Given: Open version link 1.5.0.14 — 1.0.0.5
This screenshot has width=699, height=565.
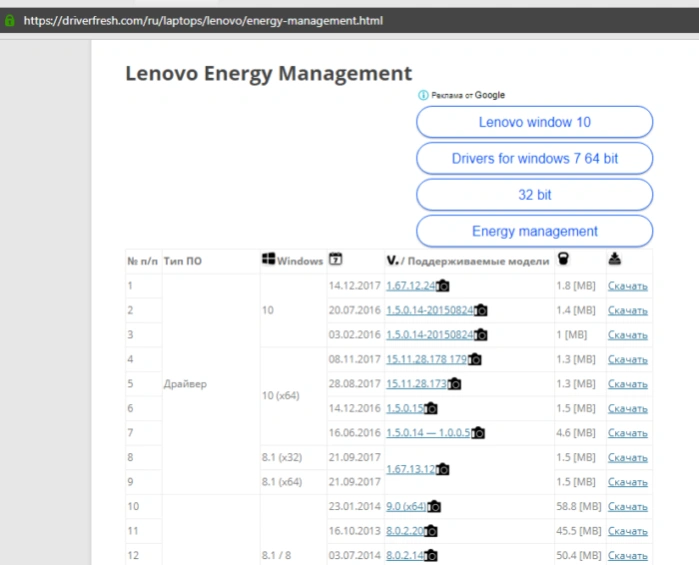Looking at the screenshot, I should tap(428, 433).
